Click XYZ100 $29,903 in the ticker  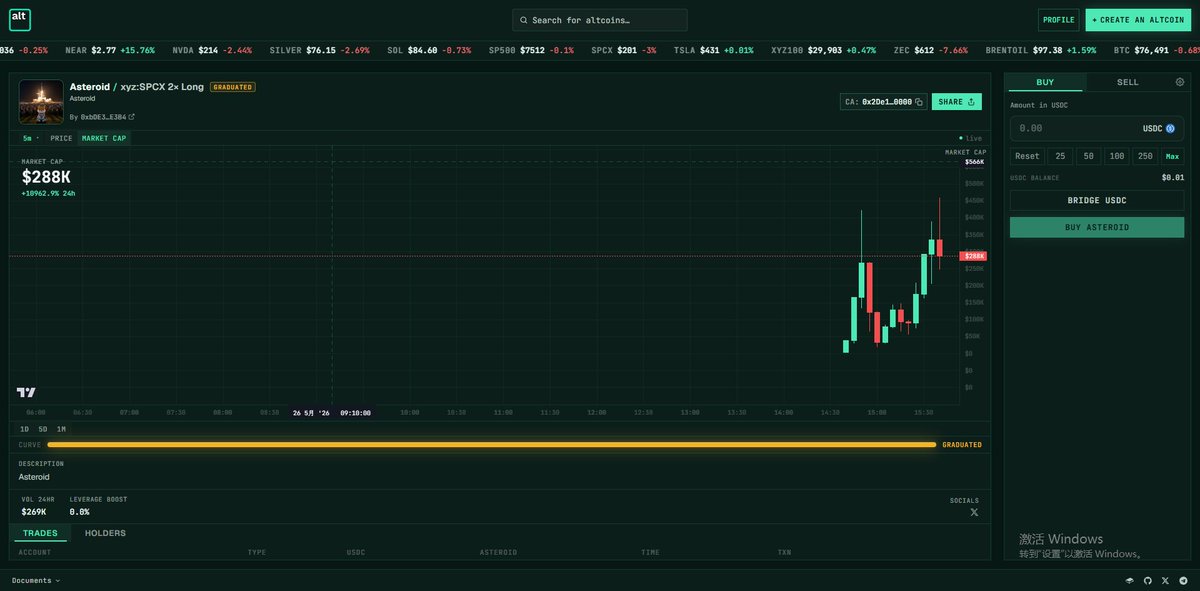pyautogui.click(x=823, y=50)
